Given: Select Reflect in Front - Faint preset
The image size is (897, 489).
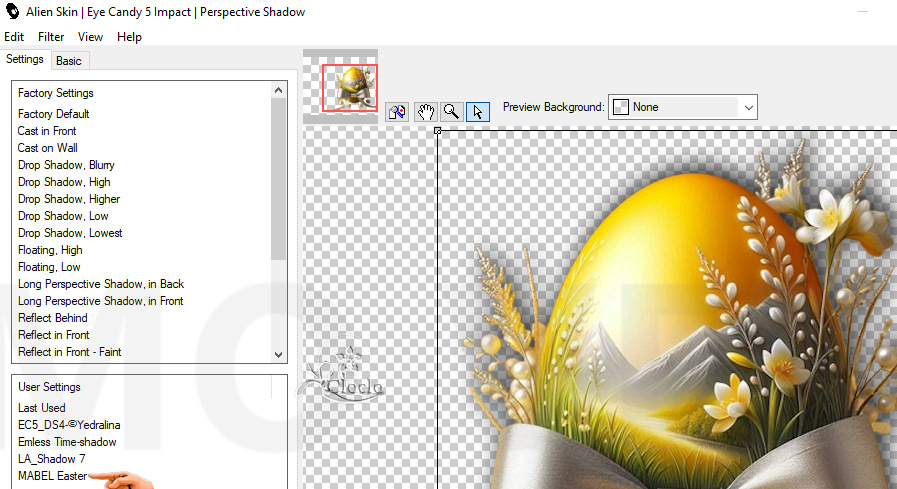Looking at the screenshot, I should (70, 352).
